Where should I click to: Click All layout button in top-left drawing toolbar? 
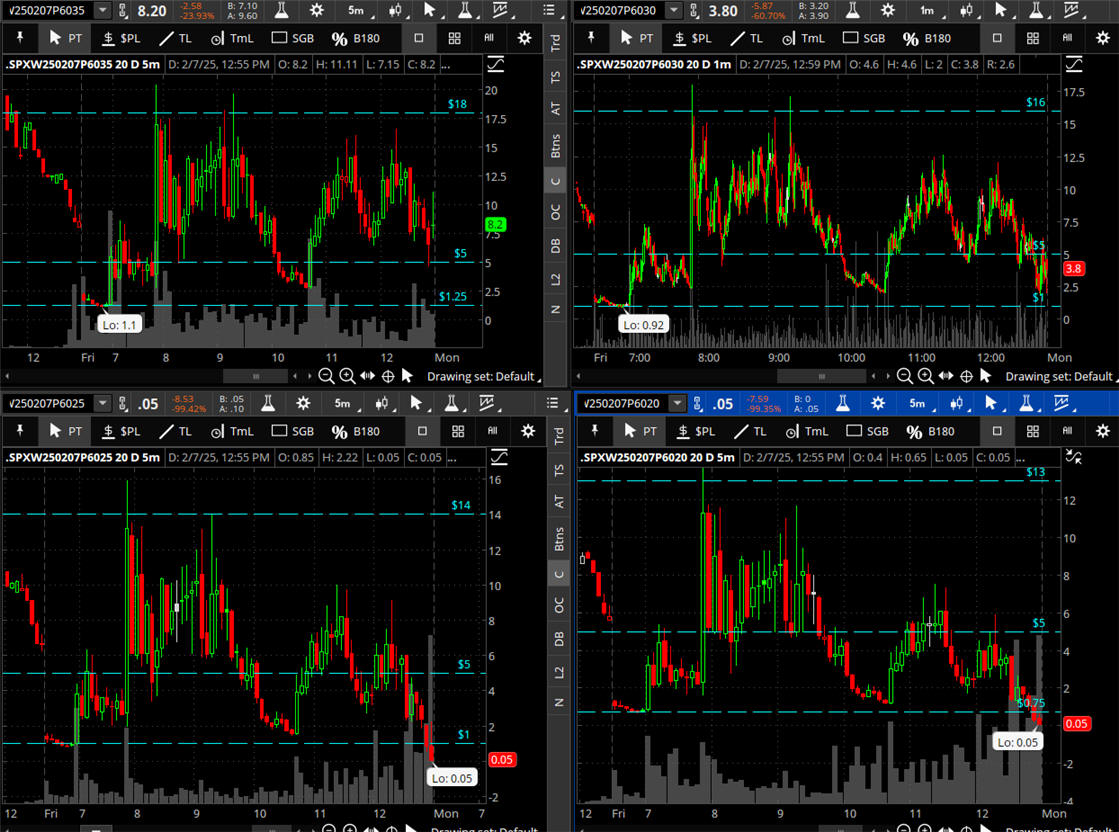pyautogui.click(x=490, y=39)
